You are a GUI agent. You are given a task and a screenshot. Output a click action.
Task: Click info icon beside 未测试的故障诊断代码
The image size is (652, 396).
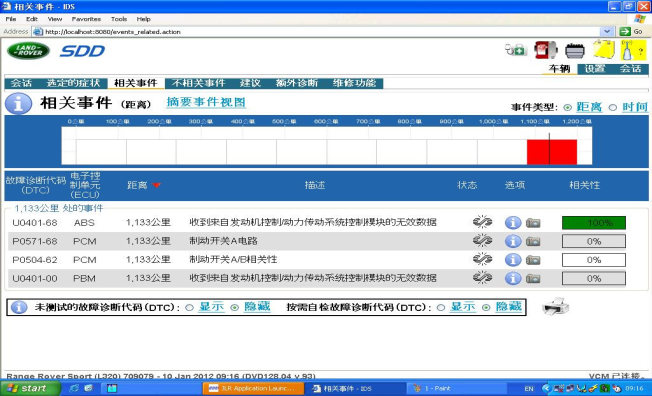tap(19, 307)
